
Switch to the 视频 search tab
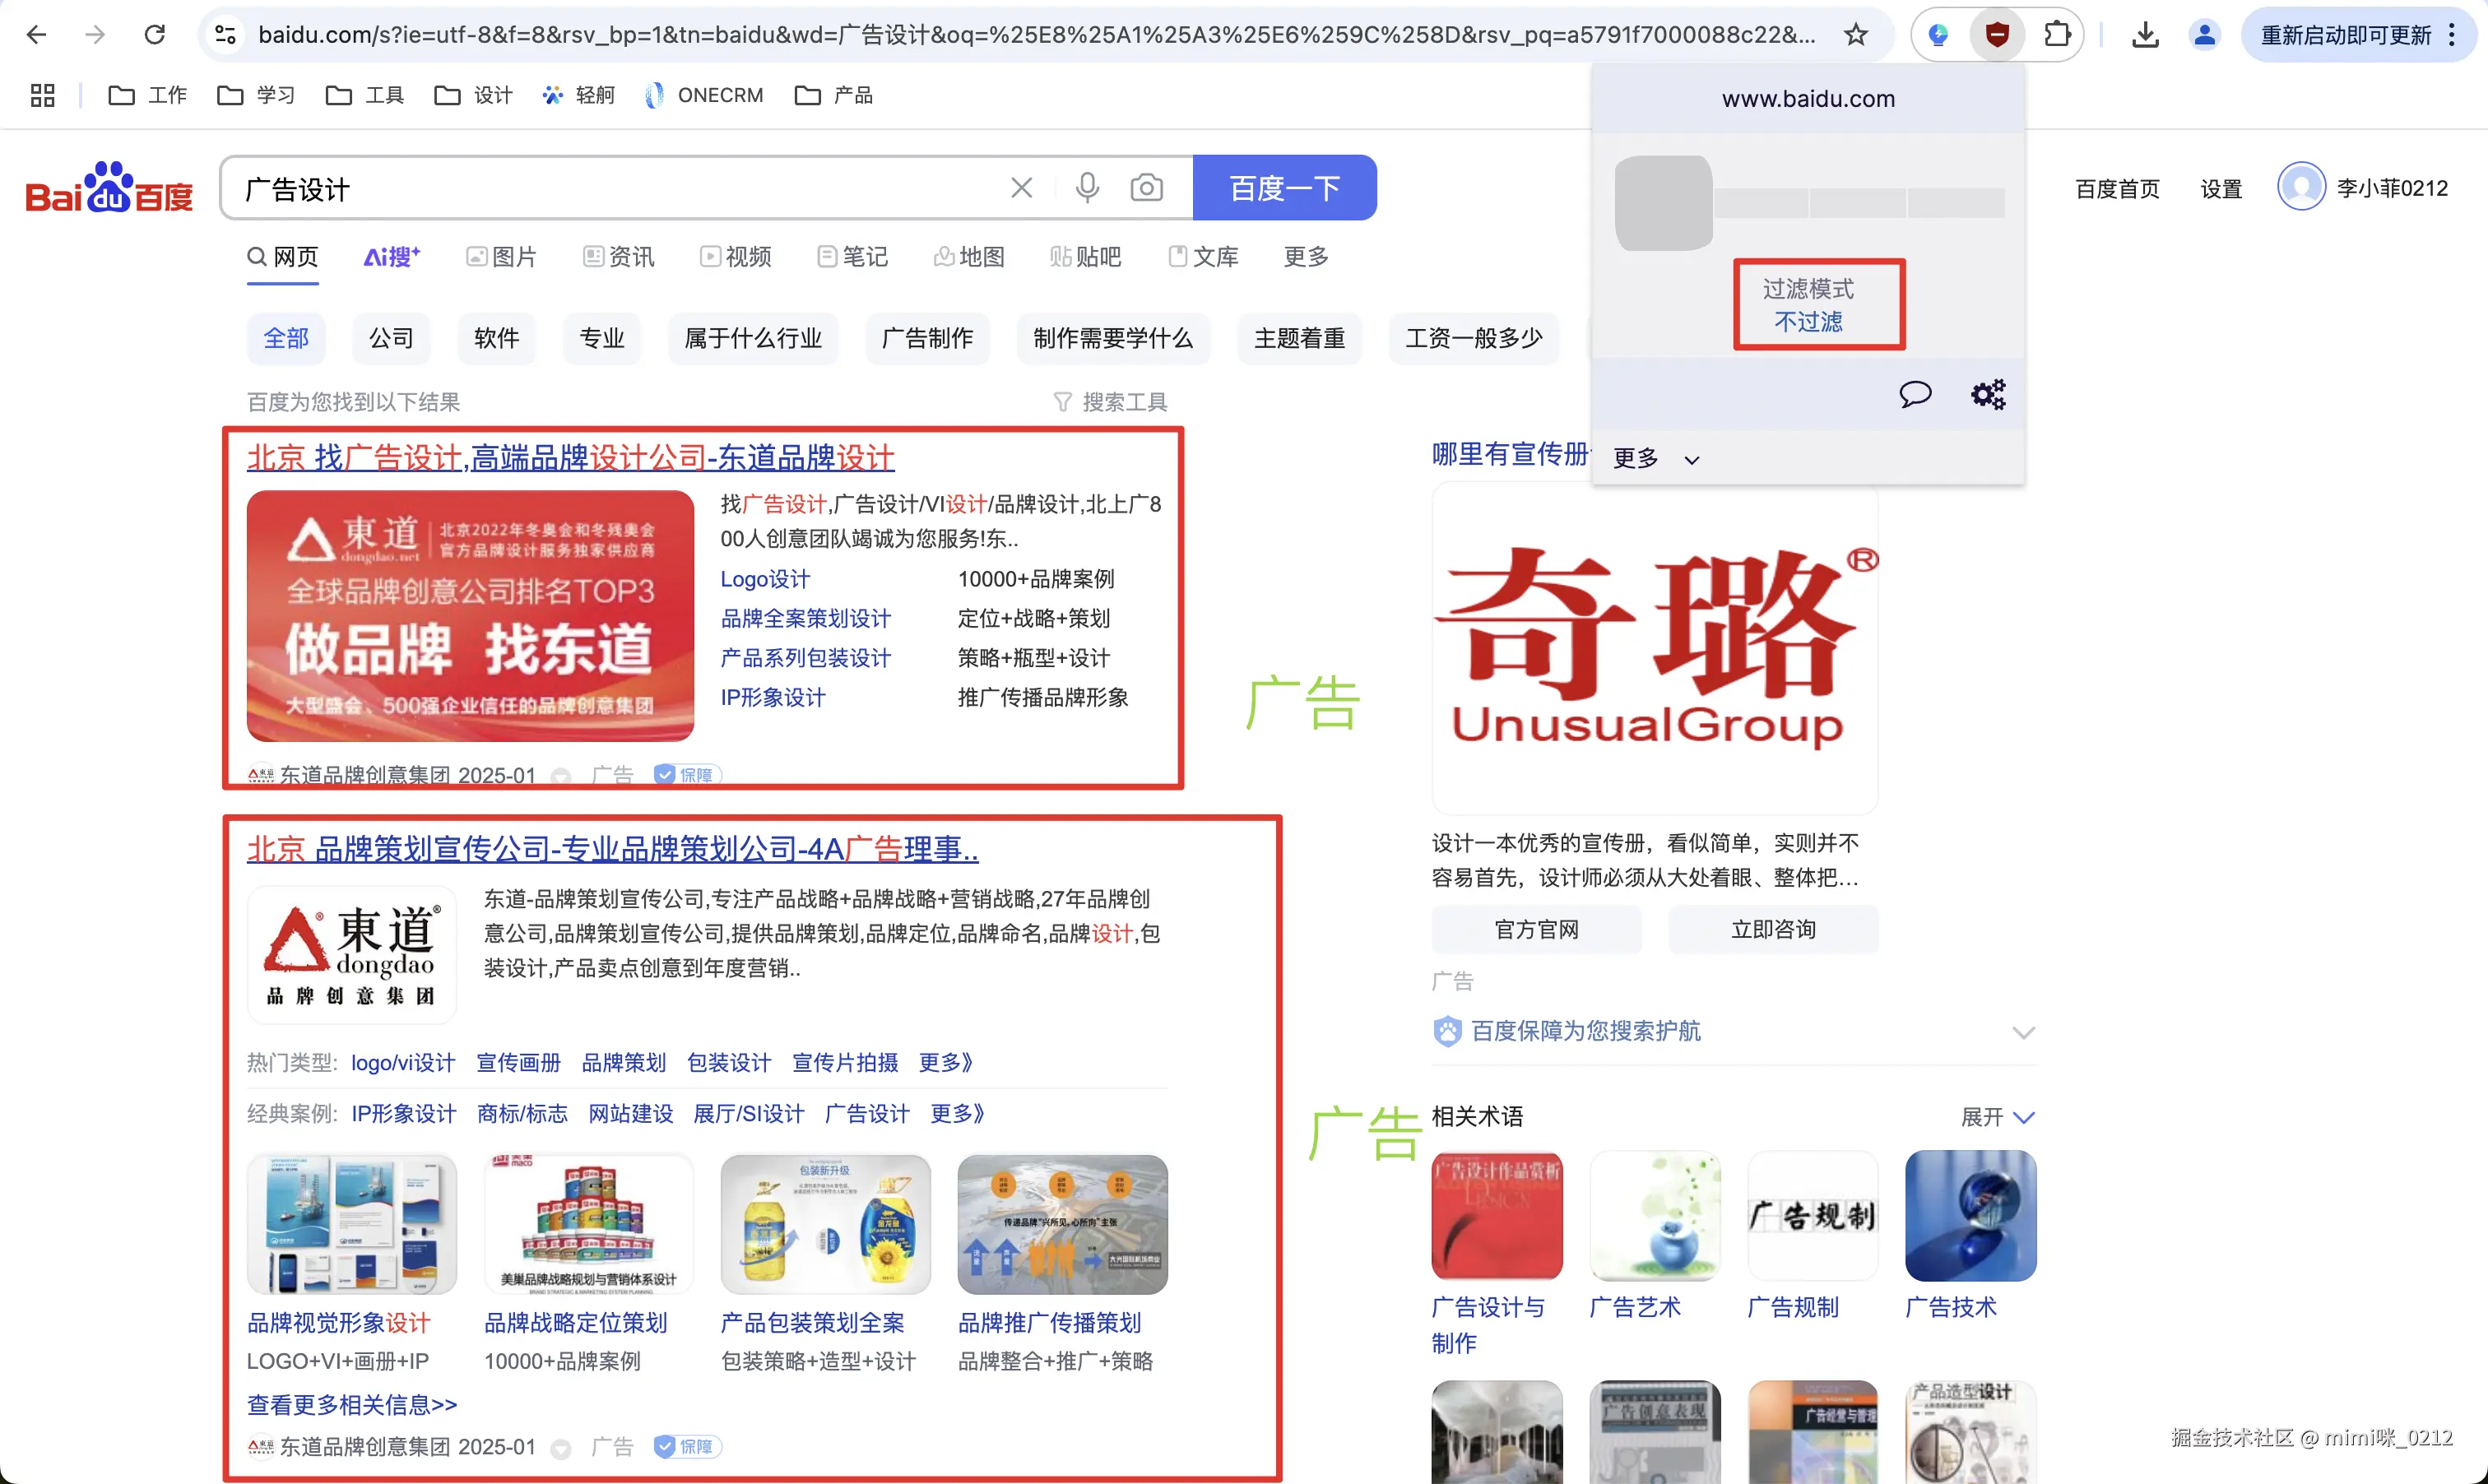click(x=736, y=257)
